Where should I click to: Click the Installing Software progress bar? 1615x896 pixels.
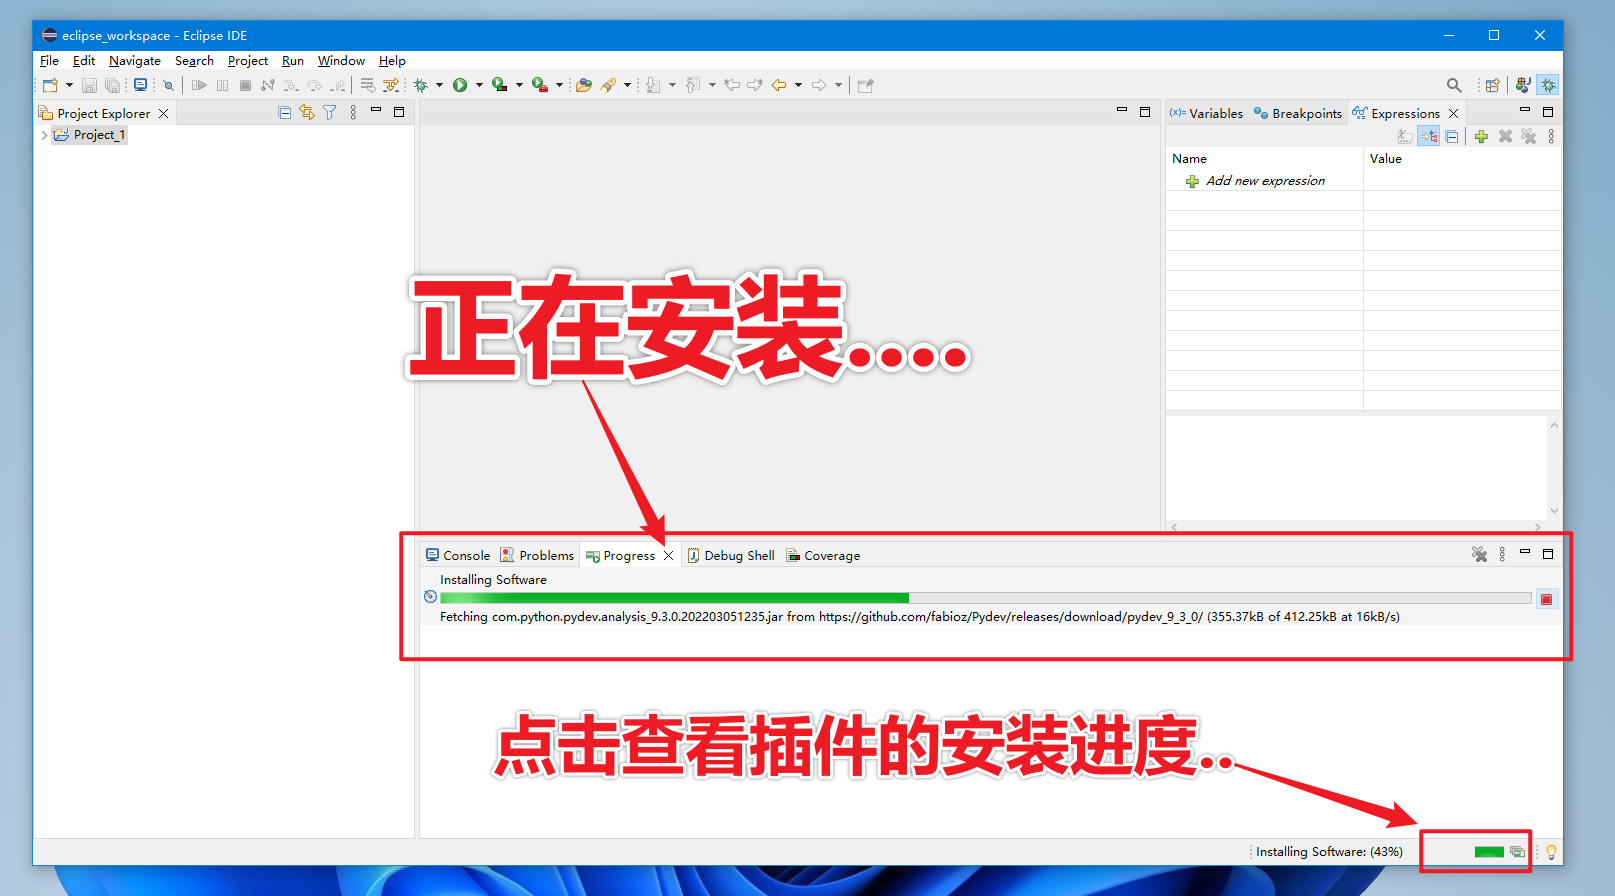985,598
